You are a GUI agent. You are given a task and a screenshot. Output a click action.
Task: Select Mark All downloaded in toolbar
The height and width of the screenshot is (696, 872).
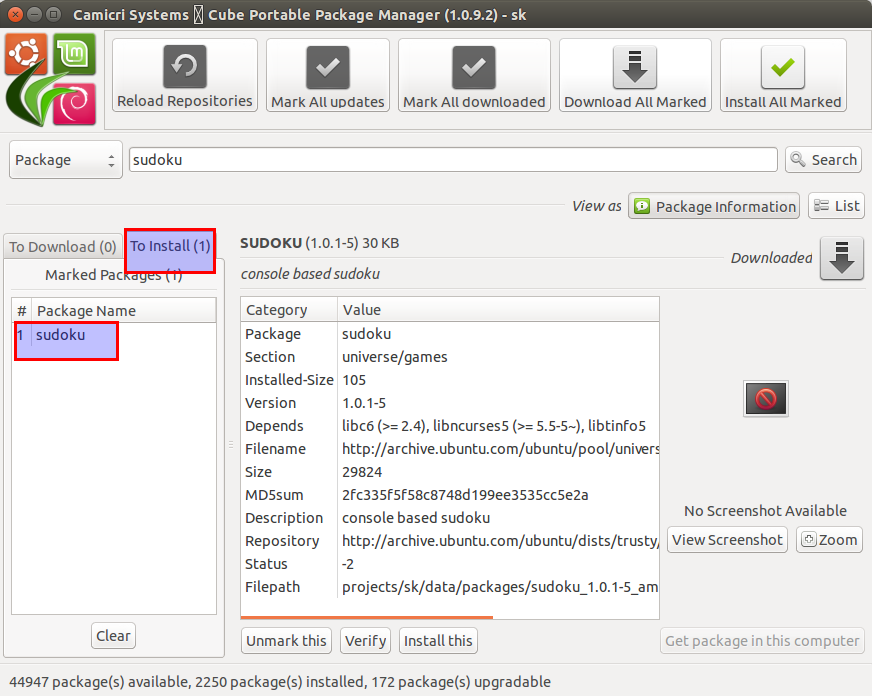(x=474, y=75)
